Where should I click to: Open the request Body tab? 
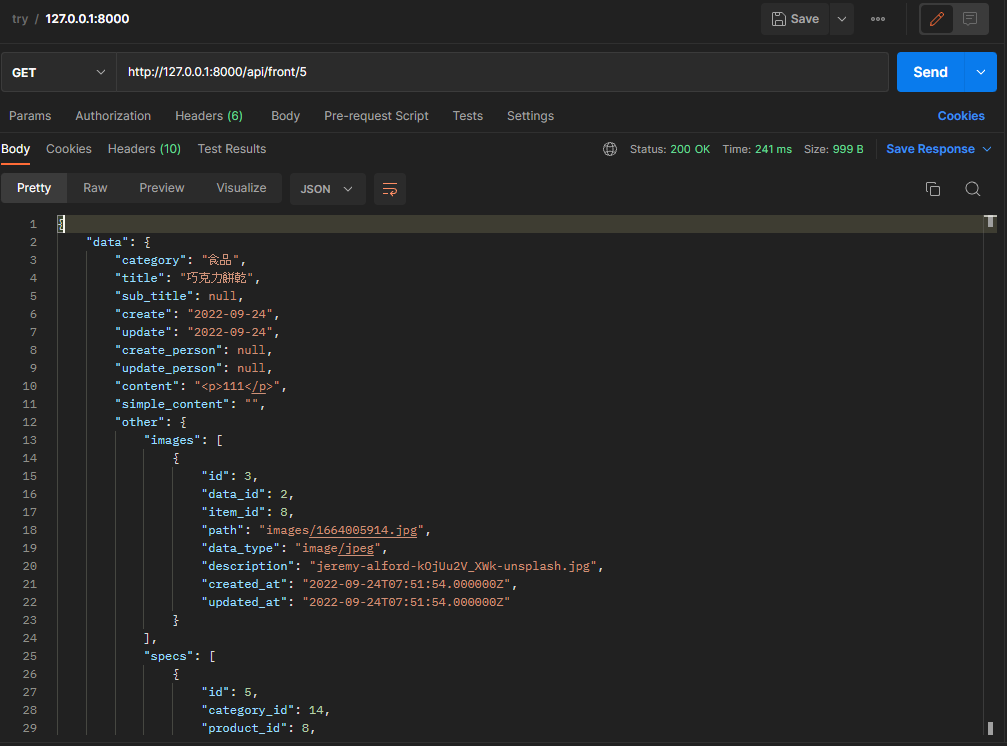(285, 116)
